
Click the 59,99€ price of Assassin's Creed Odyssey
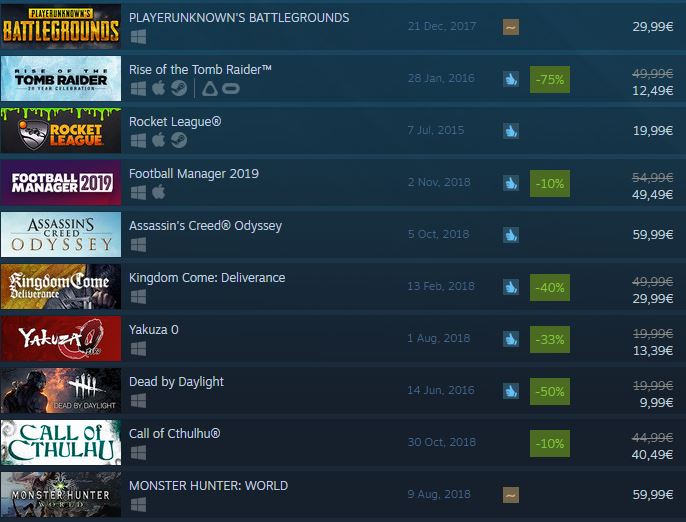tap(652, 235)
